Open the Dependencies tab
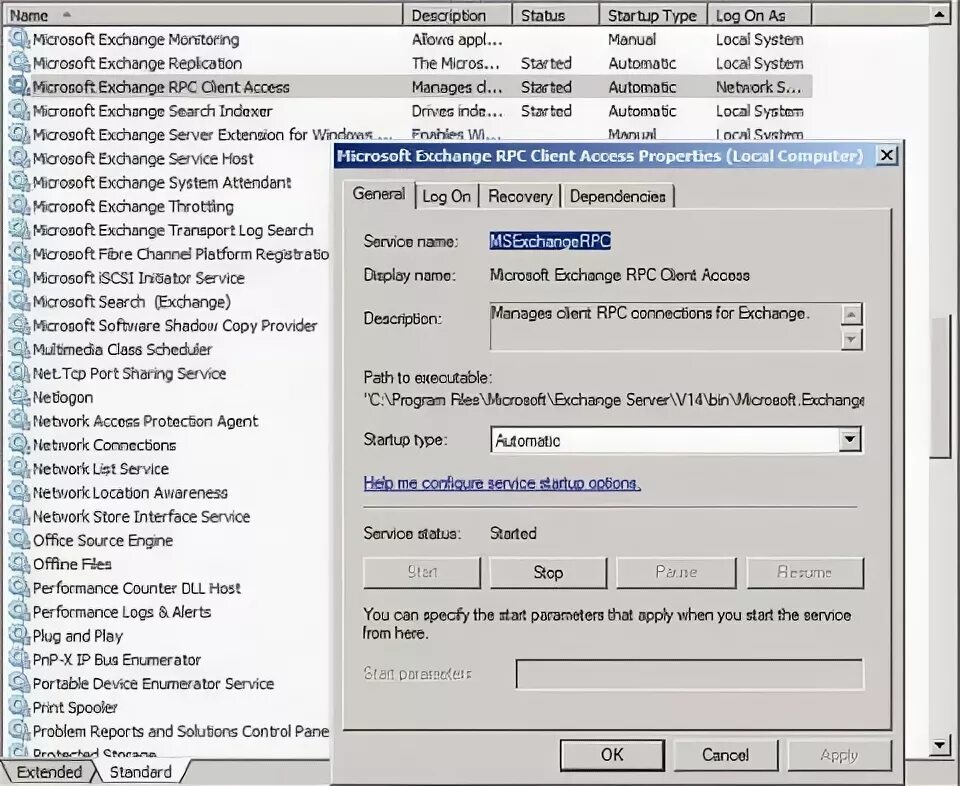 pos(618,196)
